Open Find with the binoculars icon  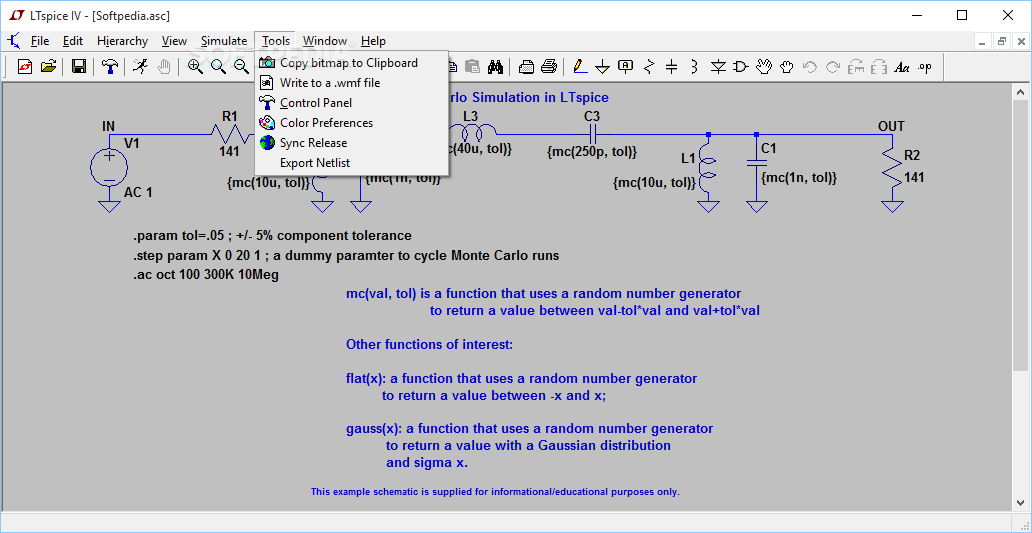click(495, 66)
